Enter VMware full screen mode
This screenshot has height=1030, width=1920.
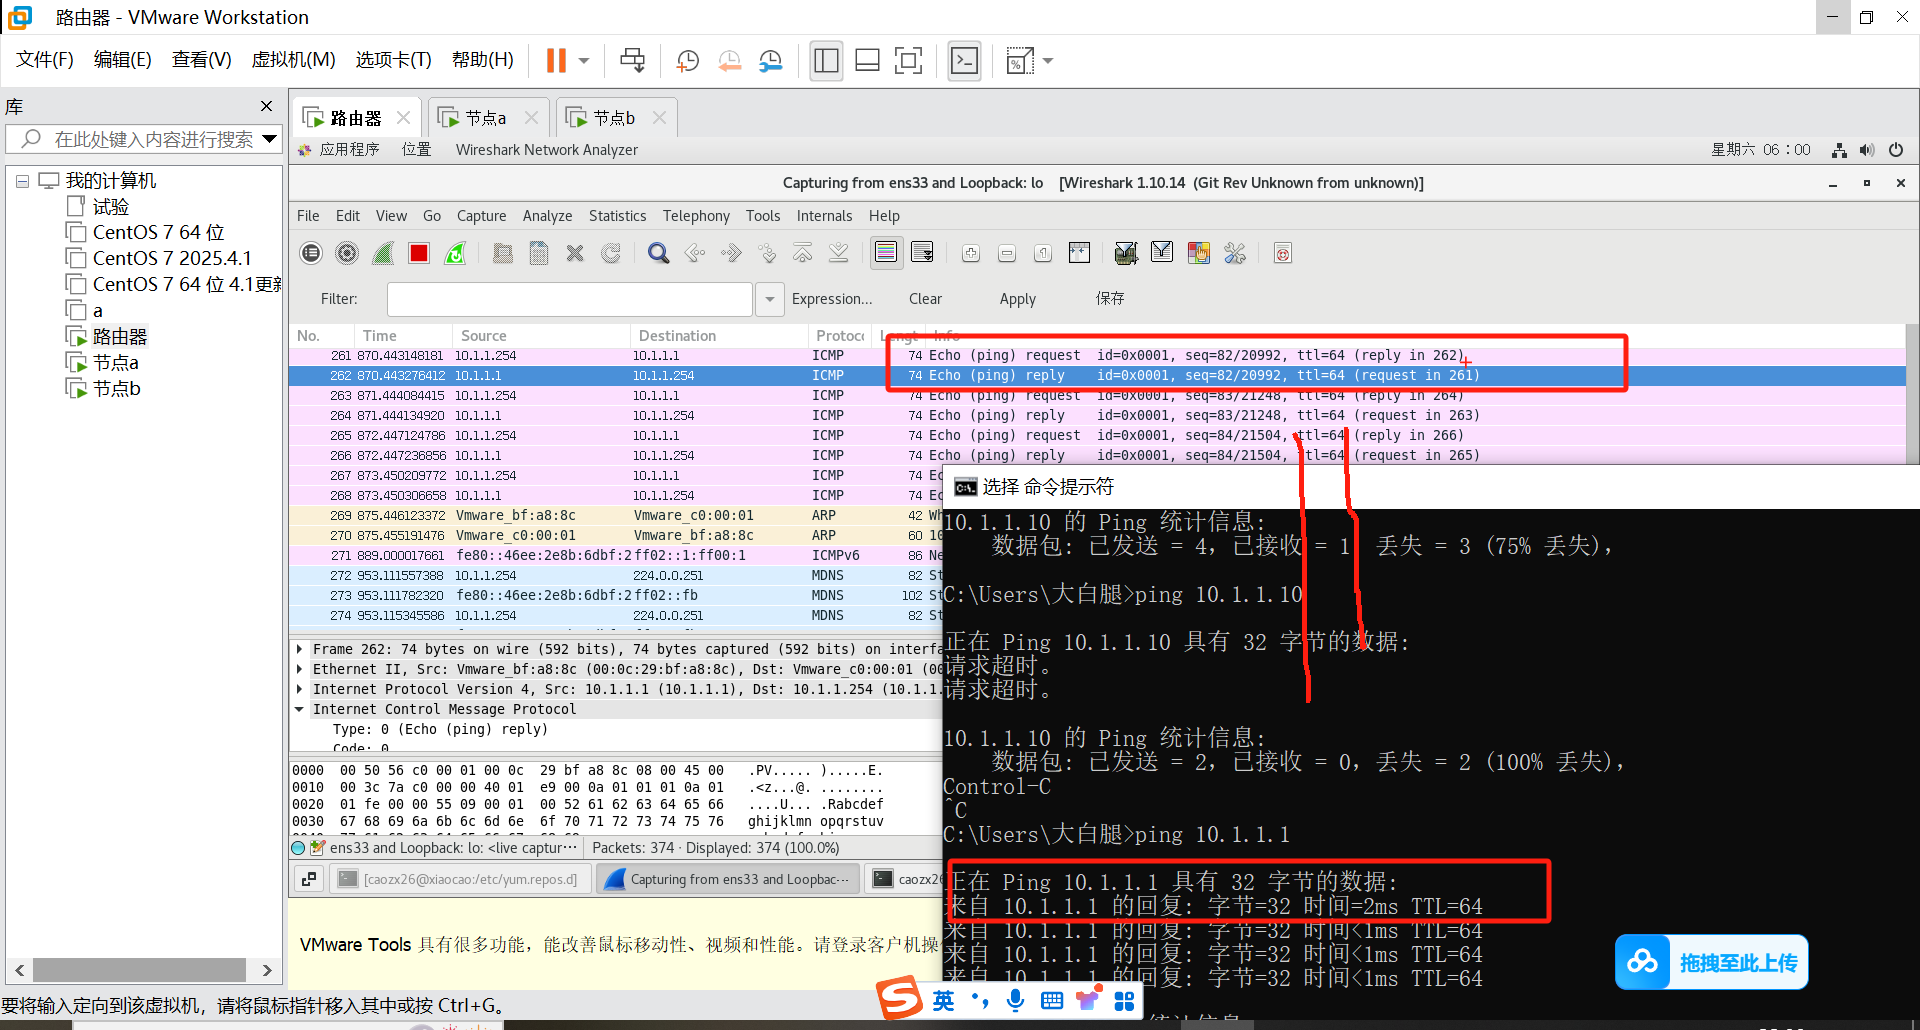(x=908, y=61)
